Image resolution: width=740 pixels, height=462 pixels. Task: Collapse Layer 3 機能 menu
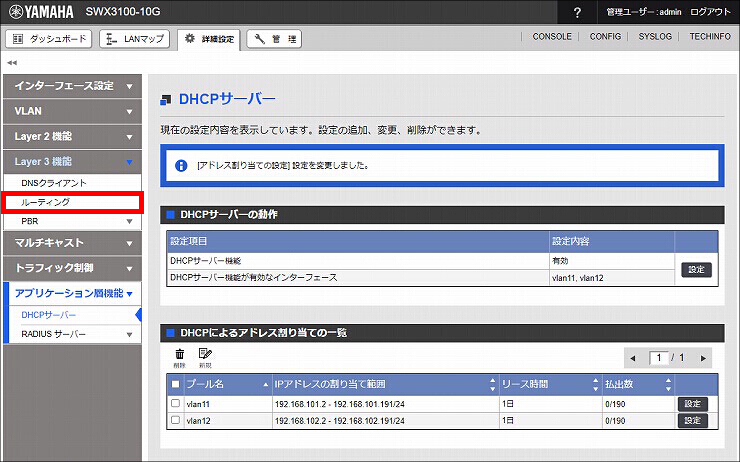(x=72, y=161)
